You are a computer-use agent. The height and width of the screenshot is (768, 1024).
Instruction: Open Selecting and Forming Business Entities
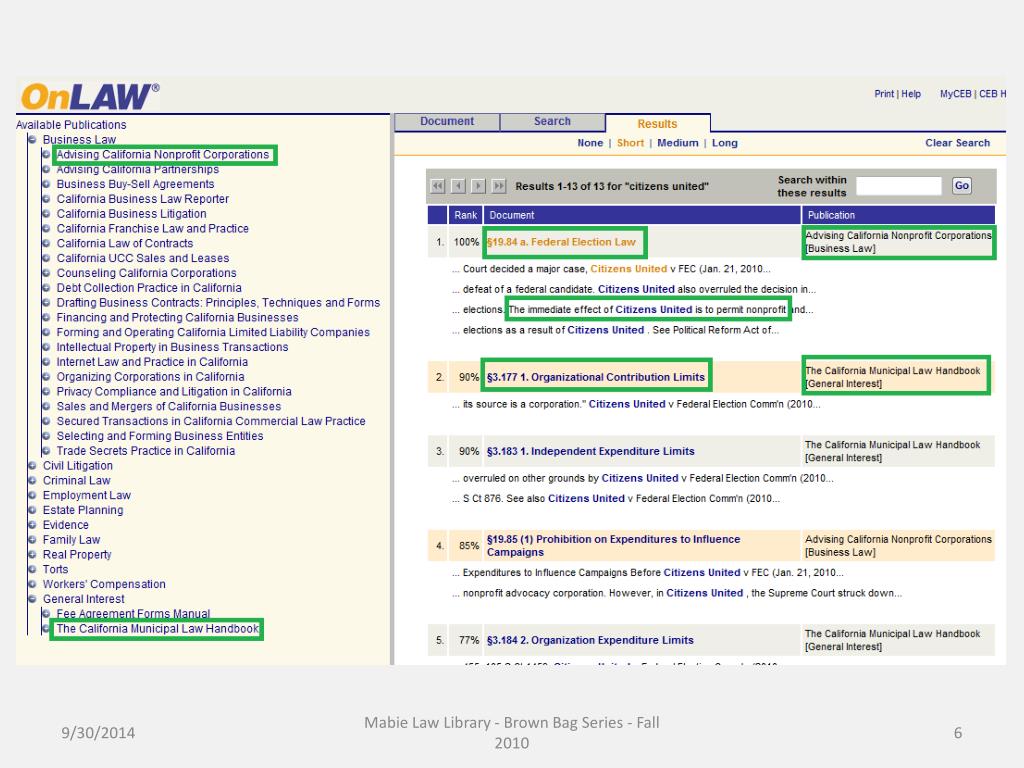[160, 436]
